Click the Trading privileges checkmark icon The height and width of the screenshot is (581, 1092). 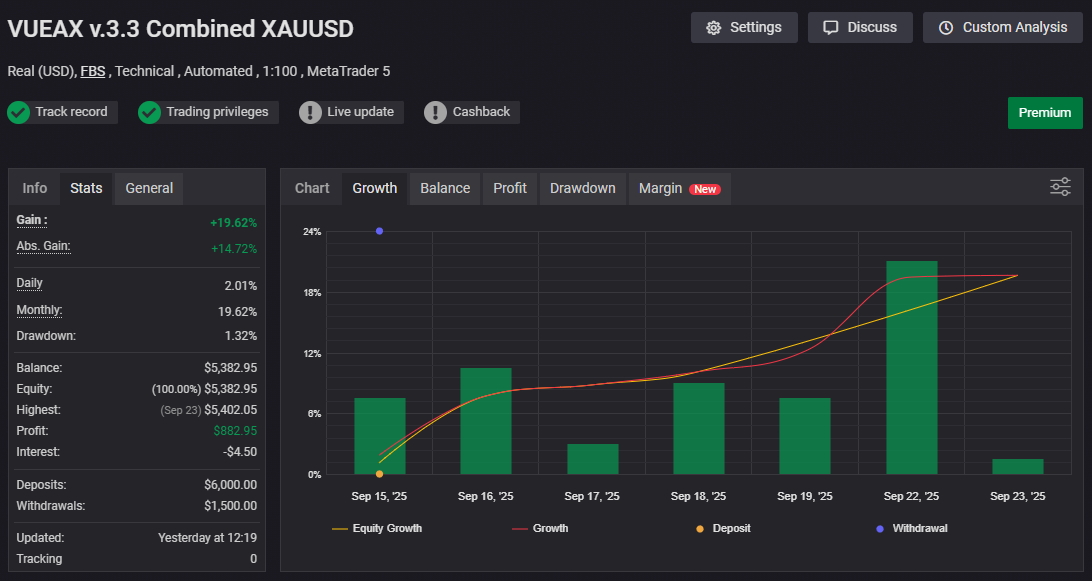[149, 111]
